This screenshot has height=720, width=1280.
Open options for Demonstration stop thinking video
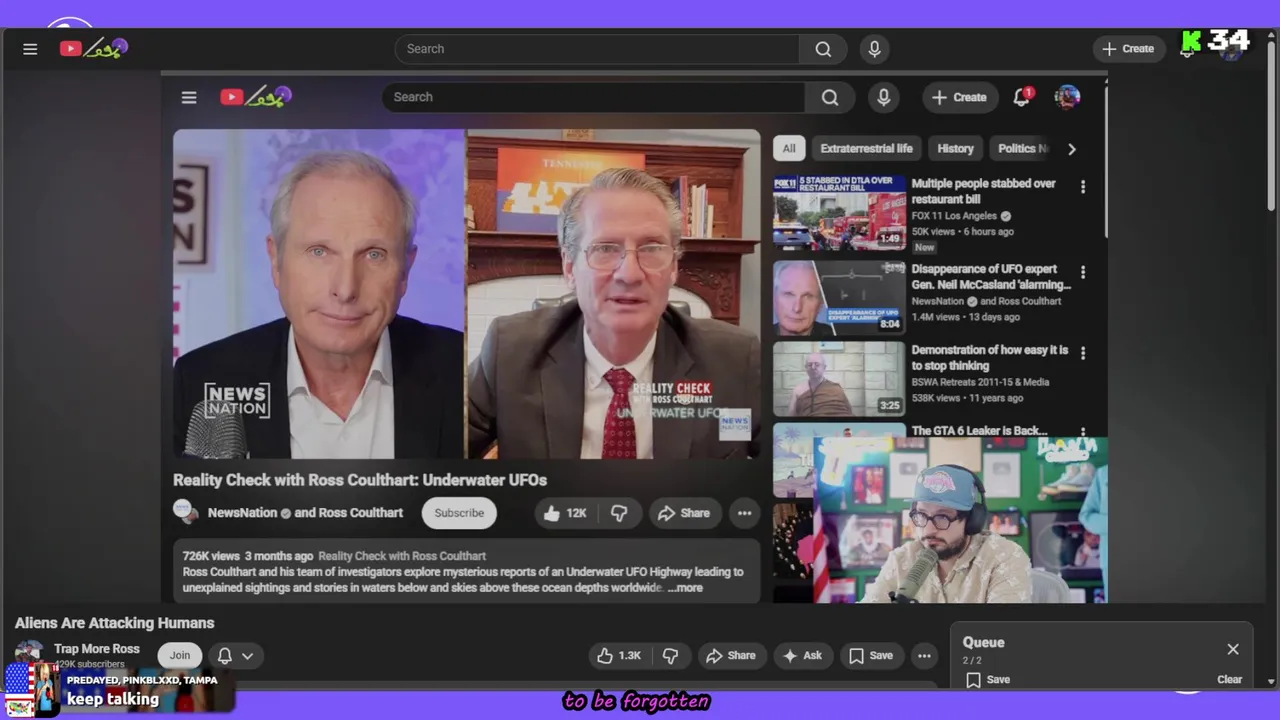(x=1082, y=353)
